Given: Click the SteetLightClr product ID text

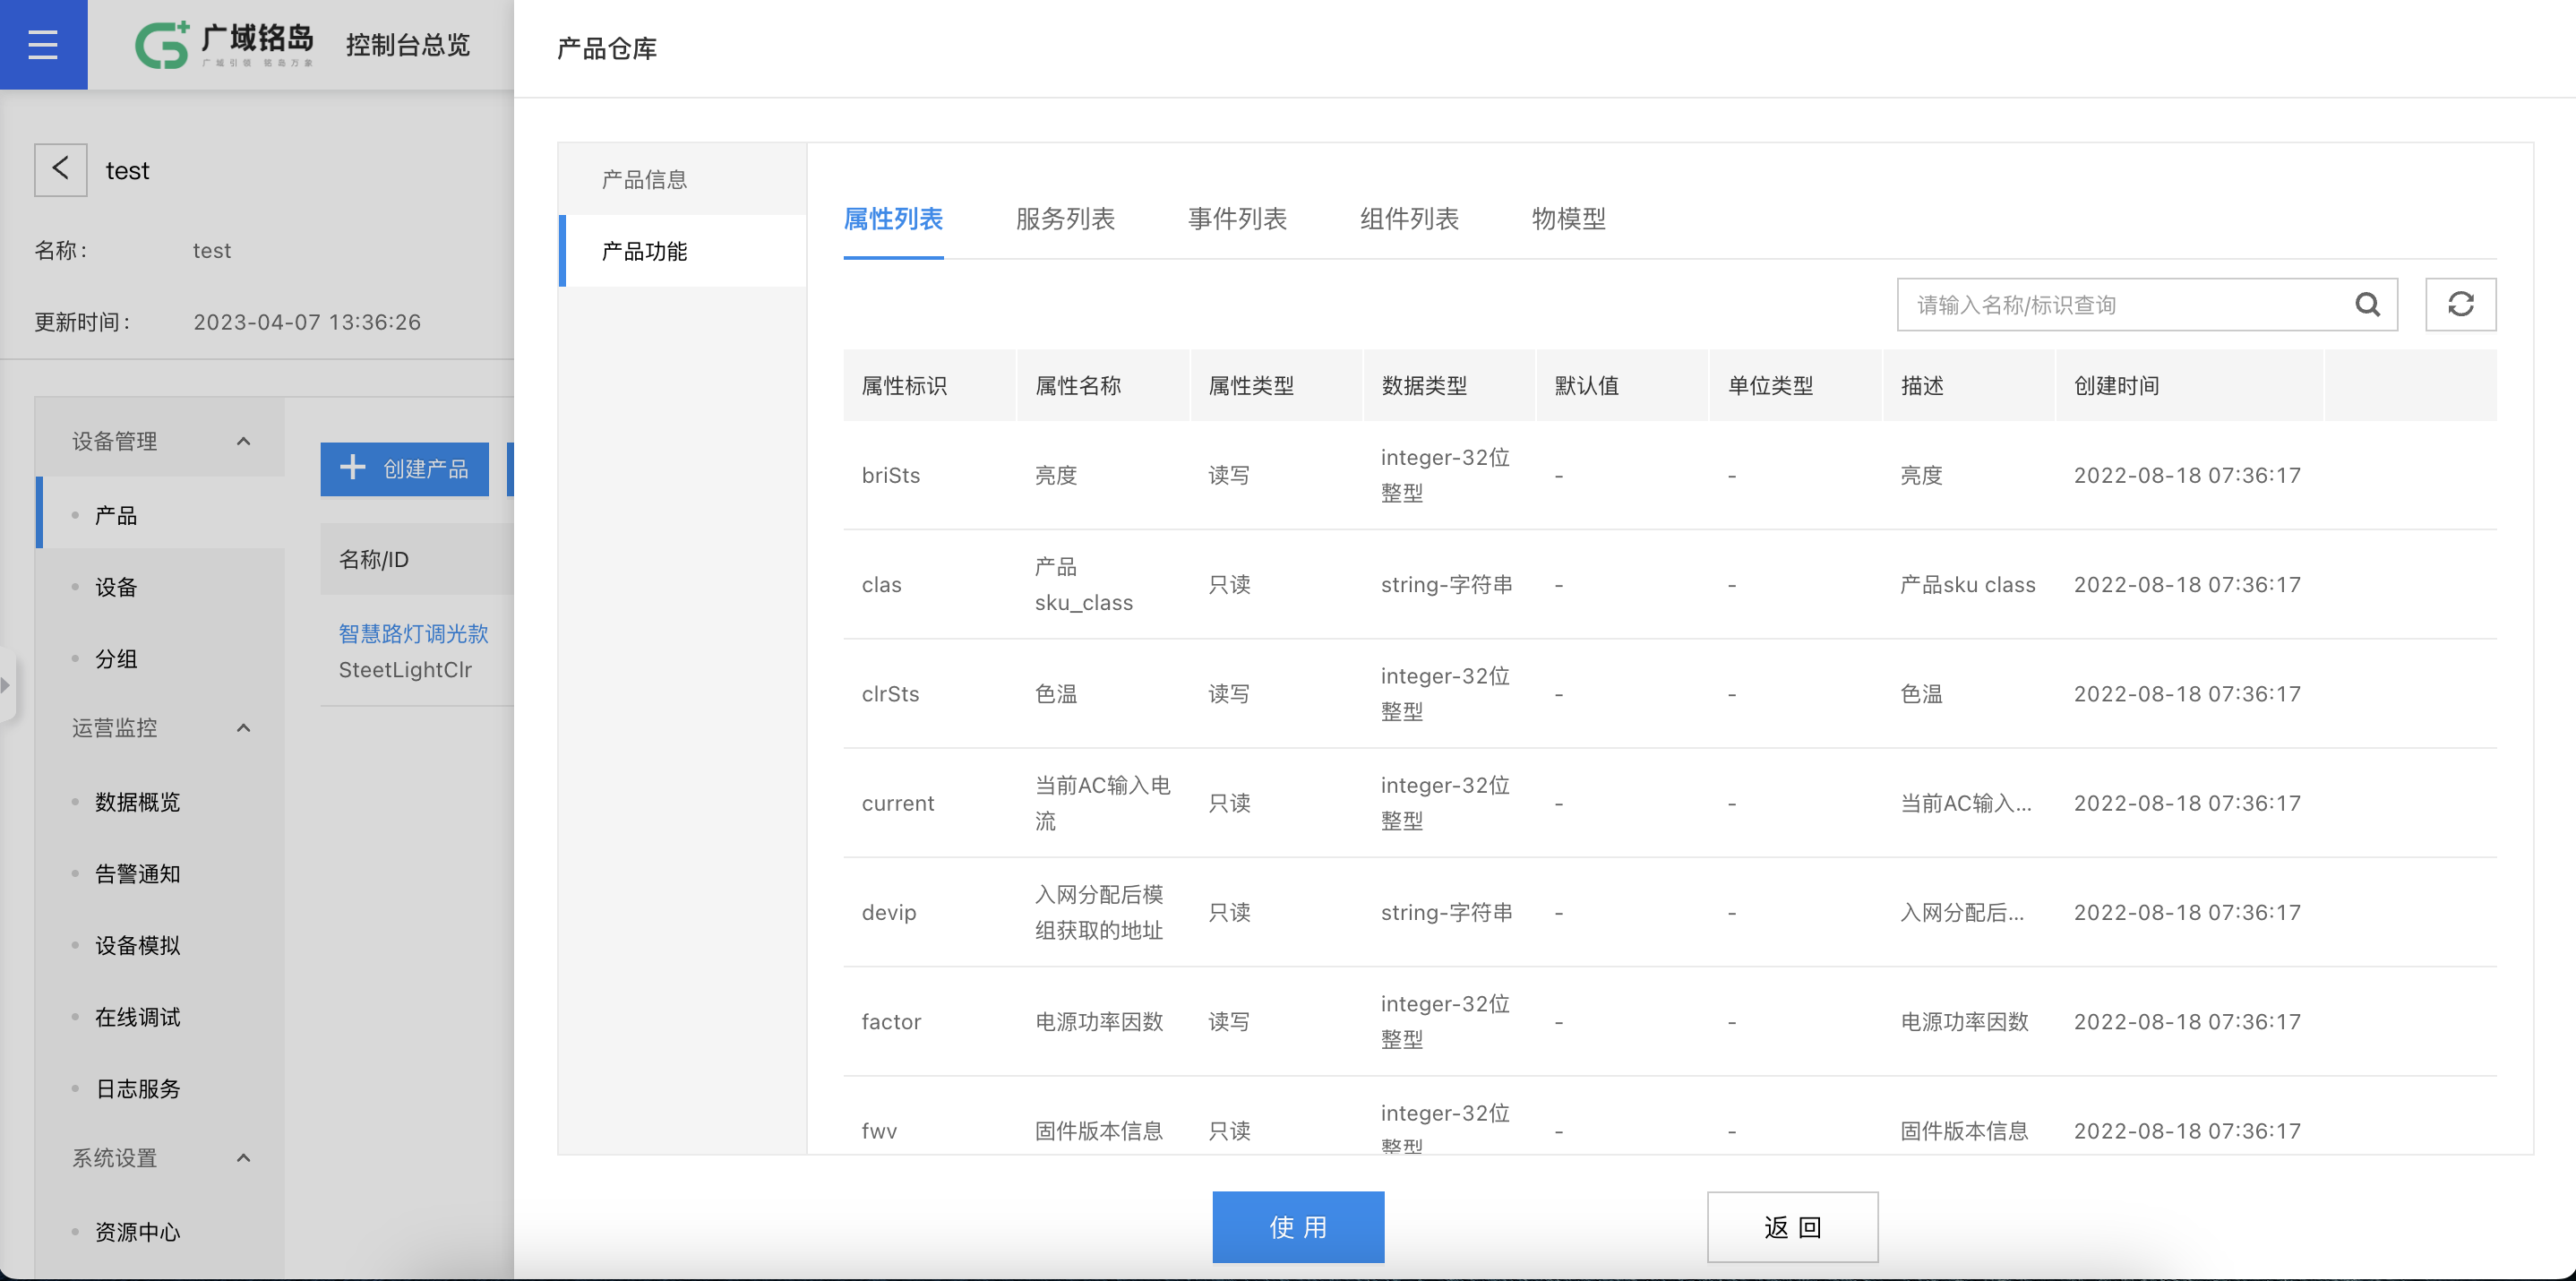Looking at the screenshot, I should tap(405, 669).
